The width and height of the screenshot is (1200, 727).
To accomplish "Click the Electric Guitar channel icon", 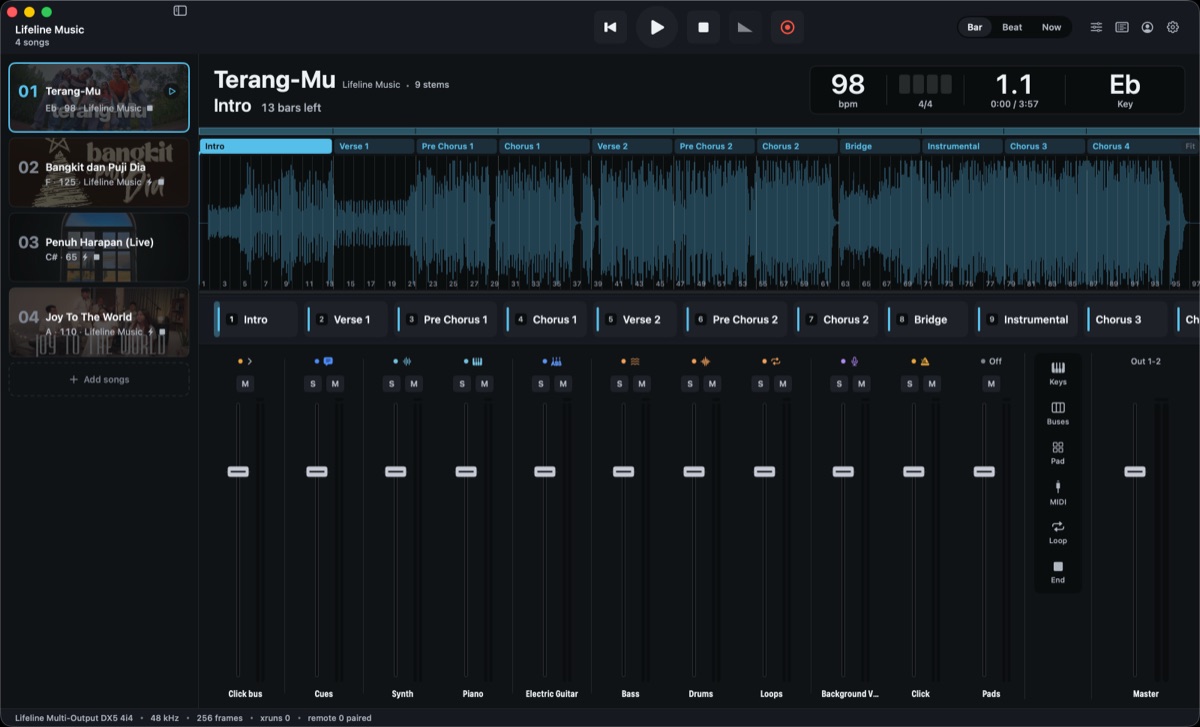I will tap(556, 361).
